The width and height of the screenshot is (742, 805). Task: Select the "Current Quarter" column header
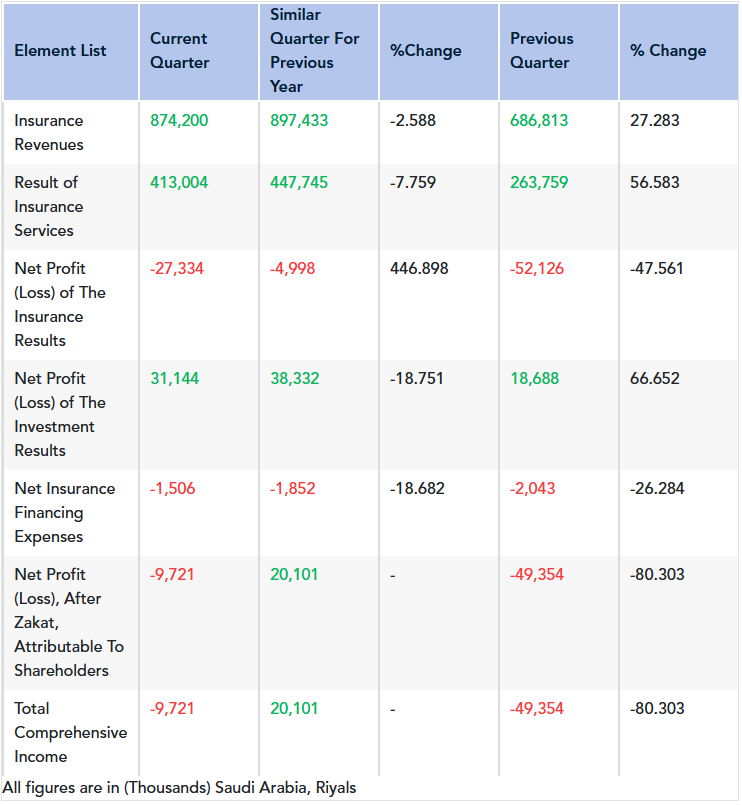tap(179, 51)
